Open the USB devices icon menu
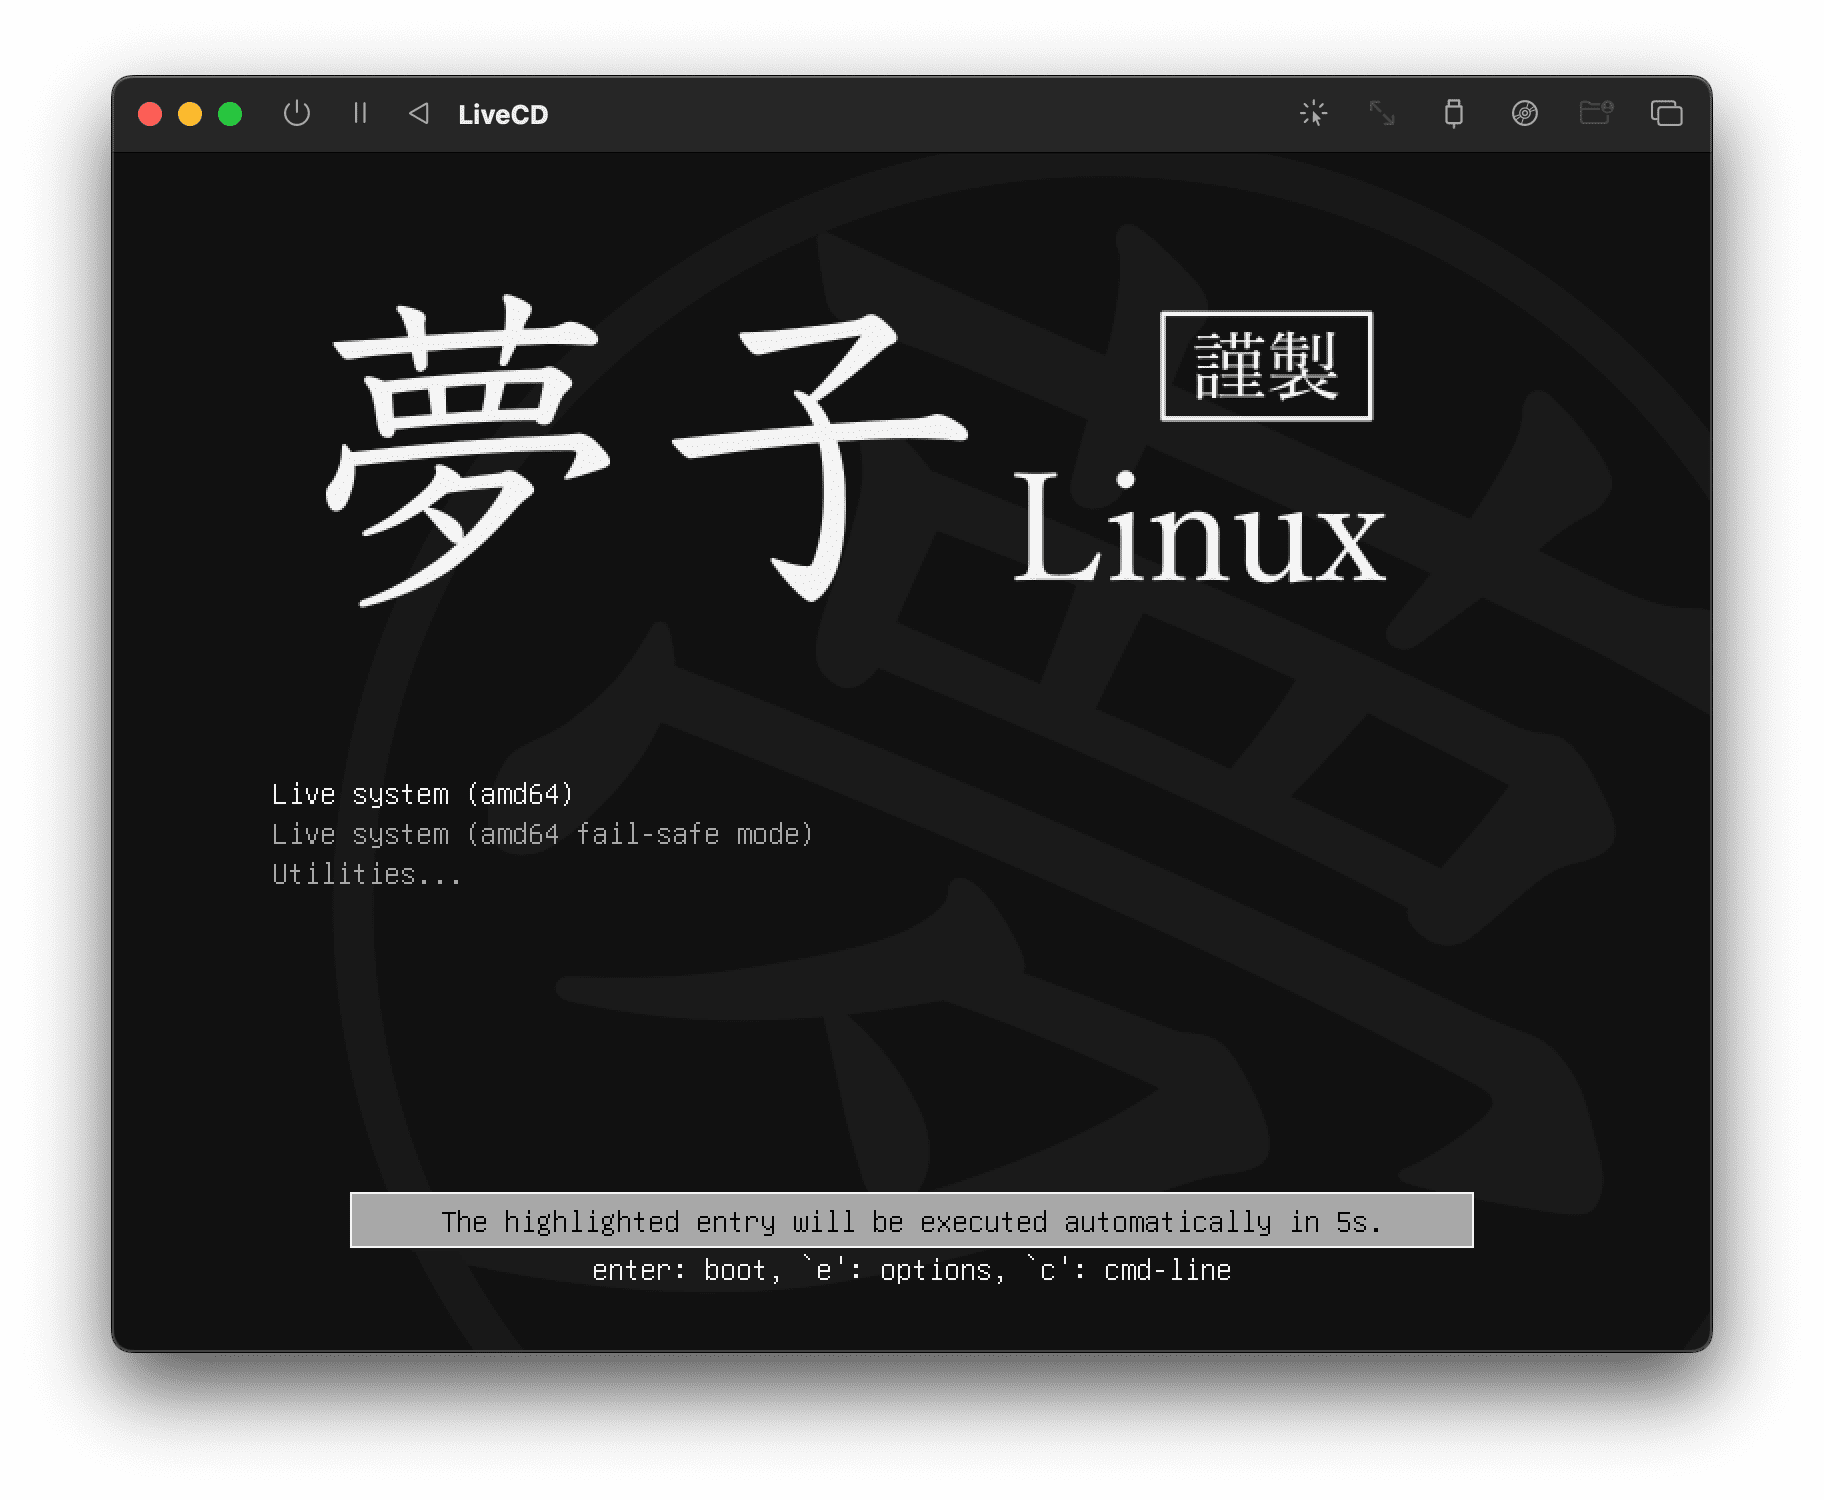The width and height of the screenshot is (1824, 1500). [x=1454, y=113]
